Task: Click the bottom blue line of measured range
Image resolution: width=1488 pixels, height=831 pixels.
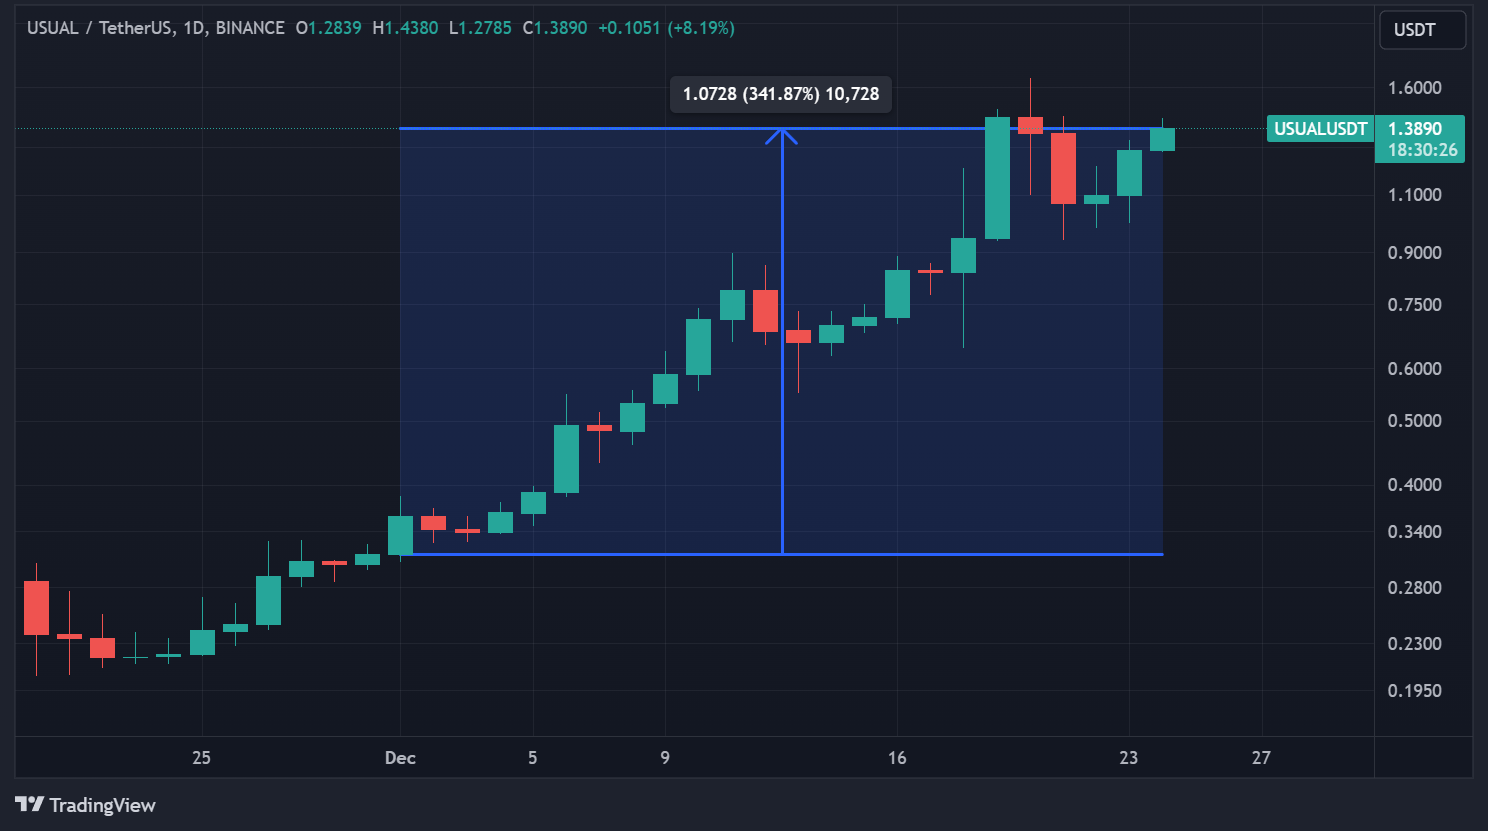Action: coord(600,554)
